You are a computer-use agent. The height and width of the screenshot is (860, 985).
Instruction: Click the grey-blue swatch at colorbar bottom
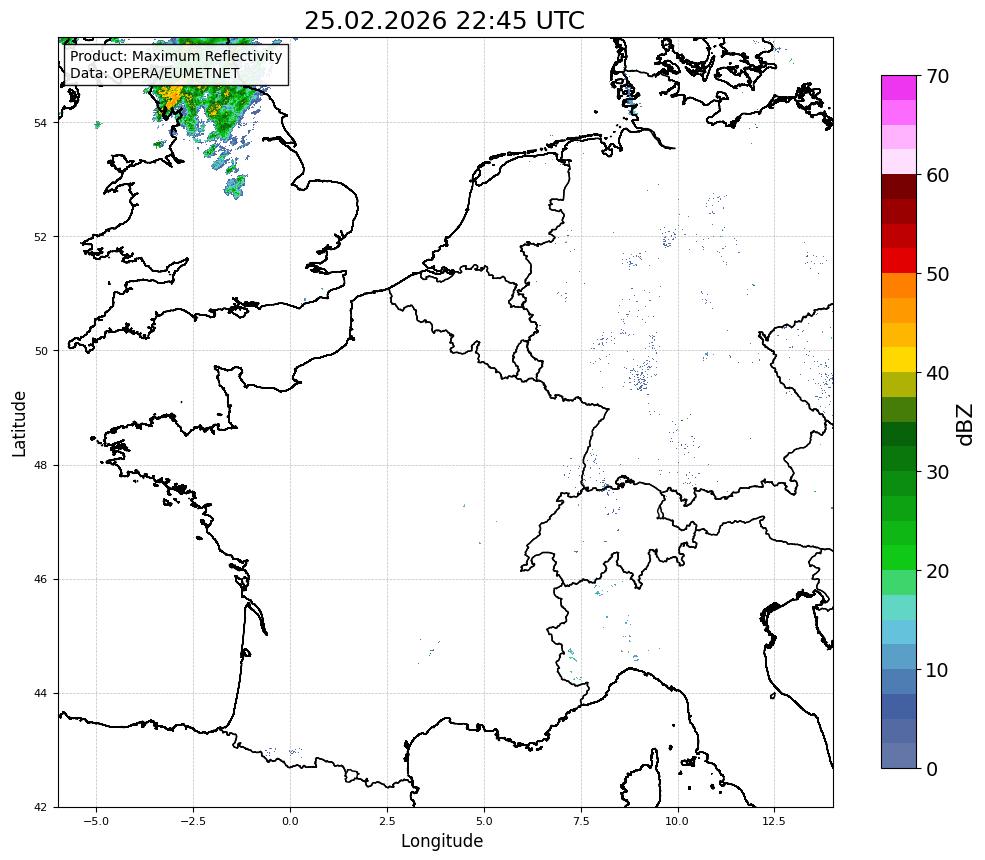tap(899, 756)
